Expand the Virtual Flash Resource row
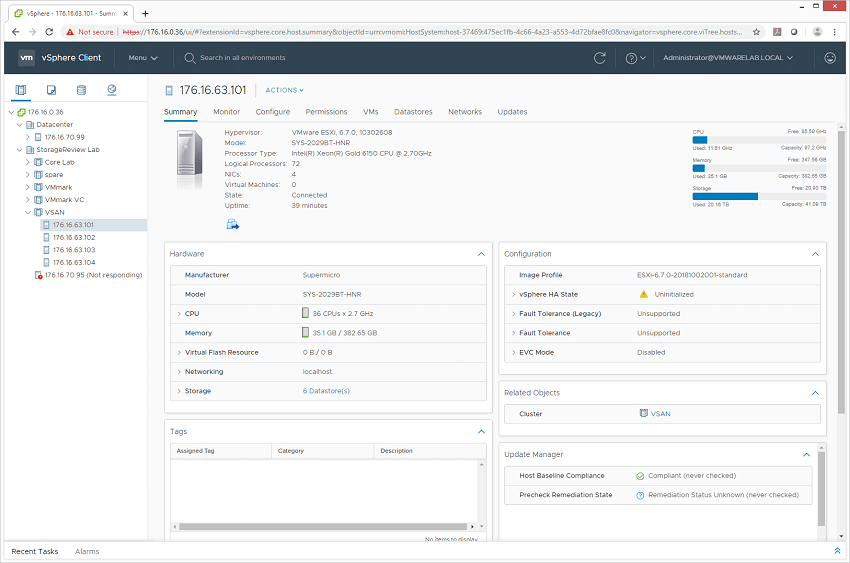This screenshot has width=850, height=563. click(x=179, y=352)
